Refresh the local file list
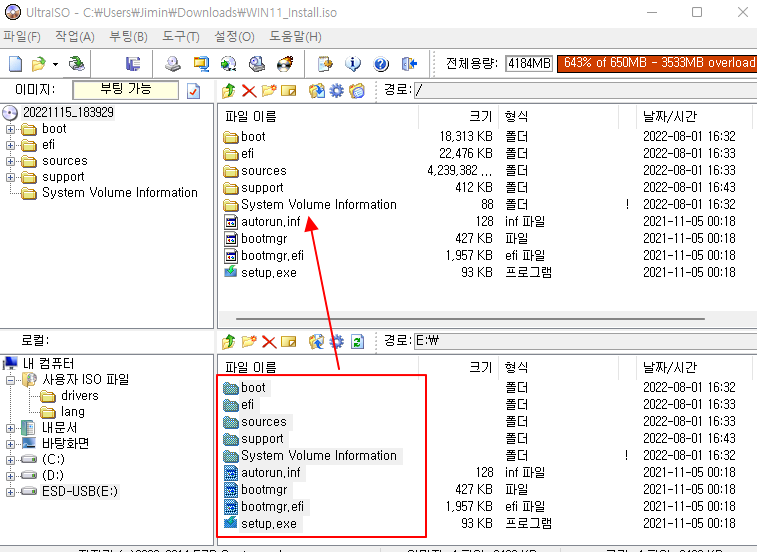The width and height of the screenshot is (757, 552). point(357,341)
